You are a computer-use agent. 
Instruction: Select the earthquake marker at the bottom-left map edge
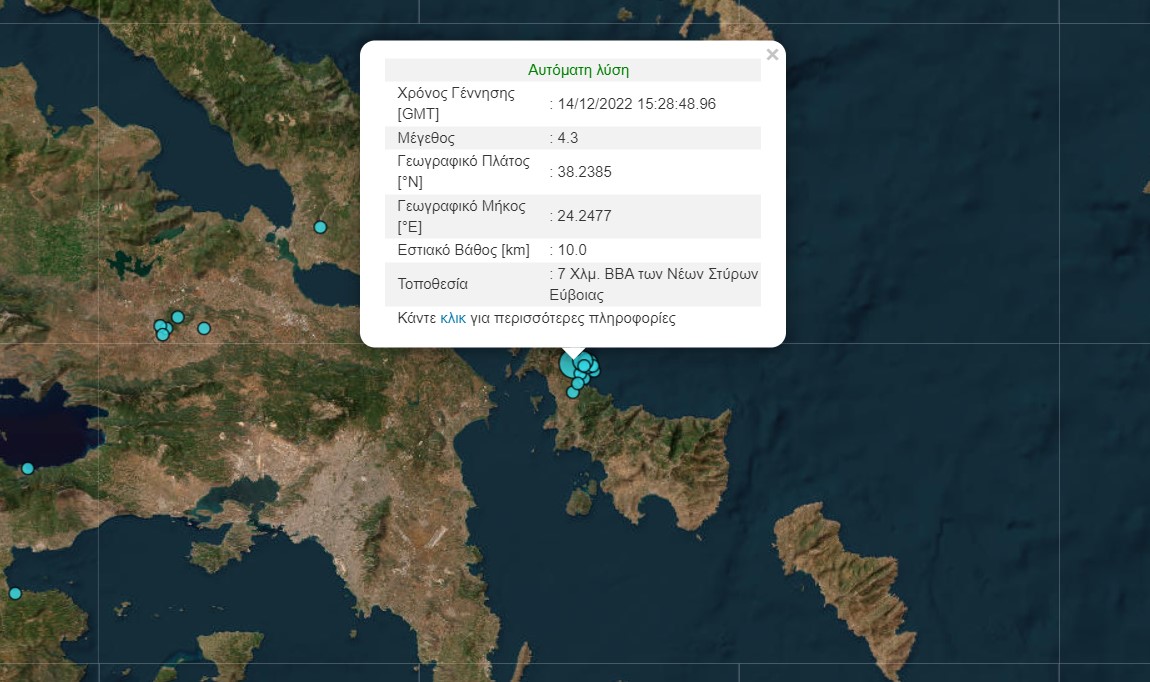point(15,593)
